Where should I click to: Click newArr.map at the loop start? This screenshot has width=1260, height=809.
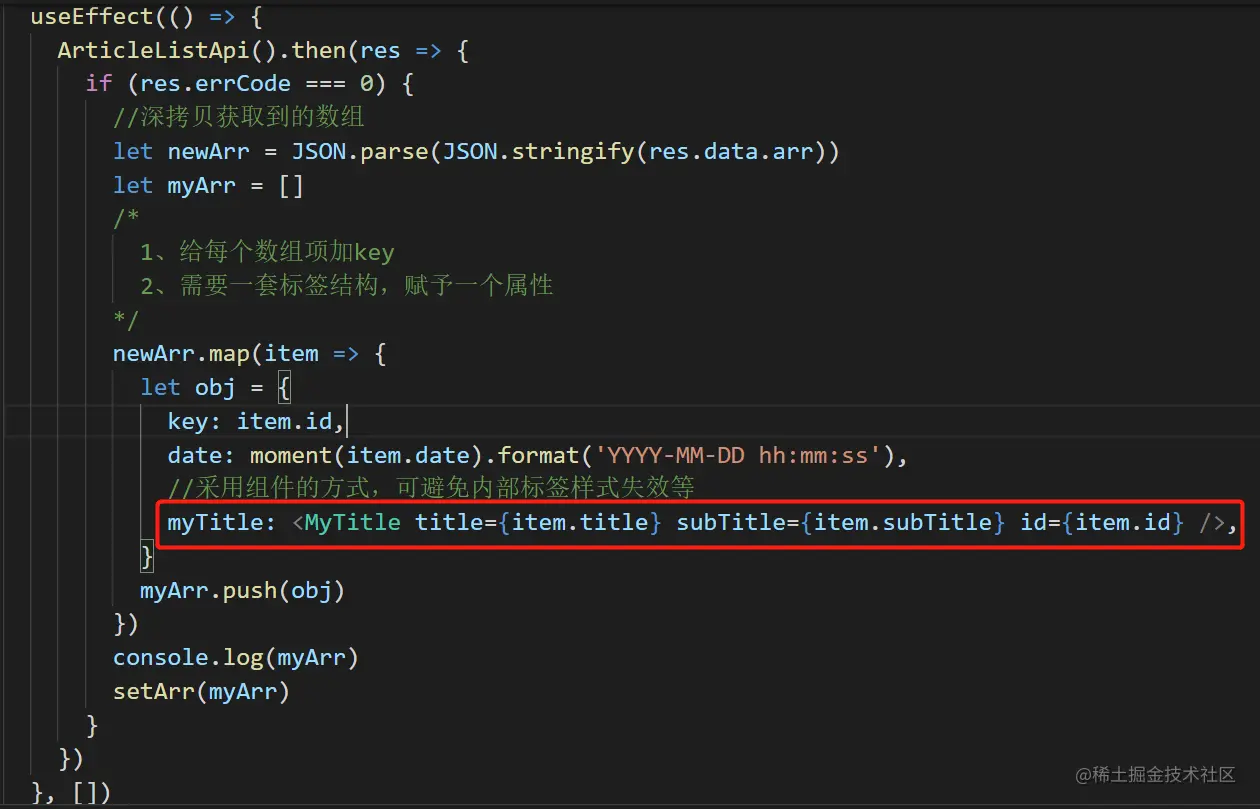point(182,354)
